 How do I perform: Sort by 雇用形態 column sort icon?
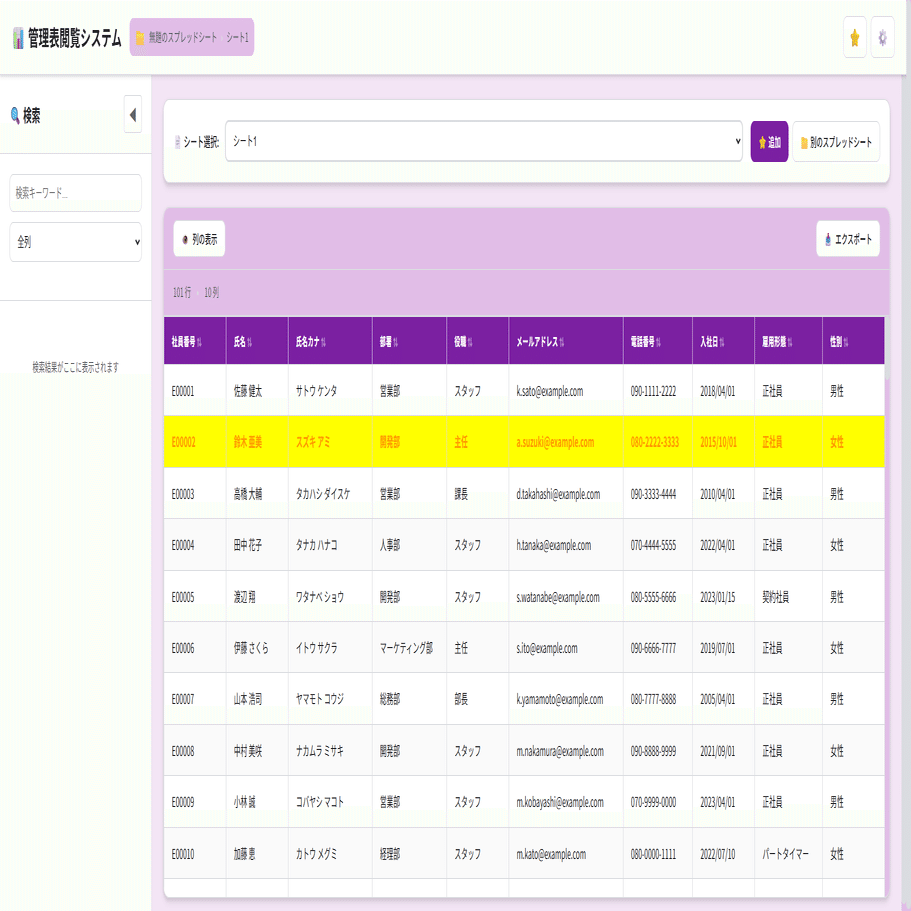pyautogui.click(x=790, y=342)
